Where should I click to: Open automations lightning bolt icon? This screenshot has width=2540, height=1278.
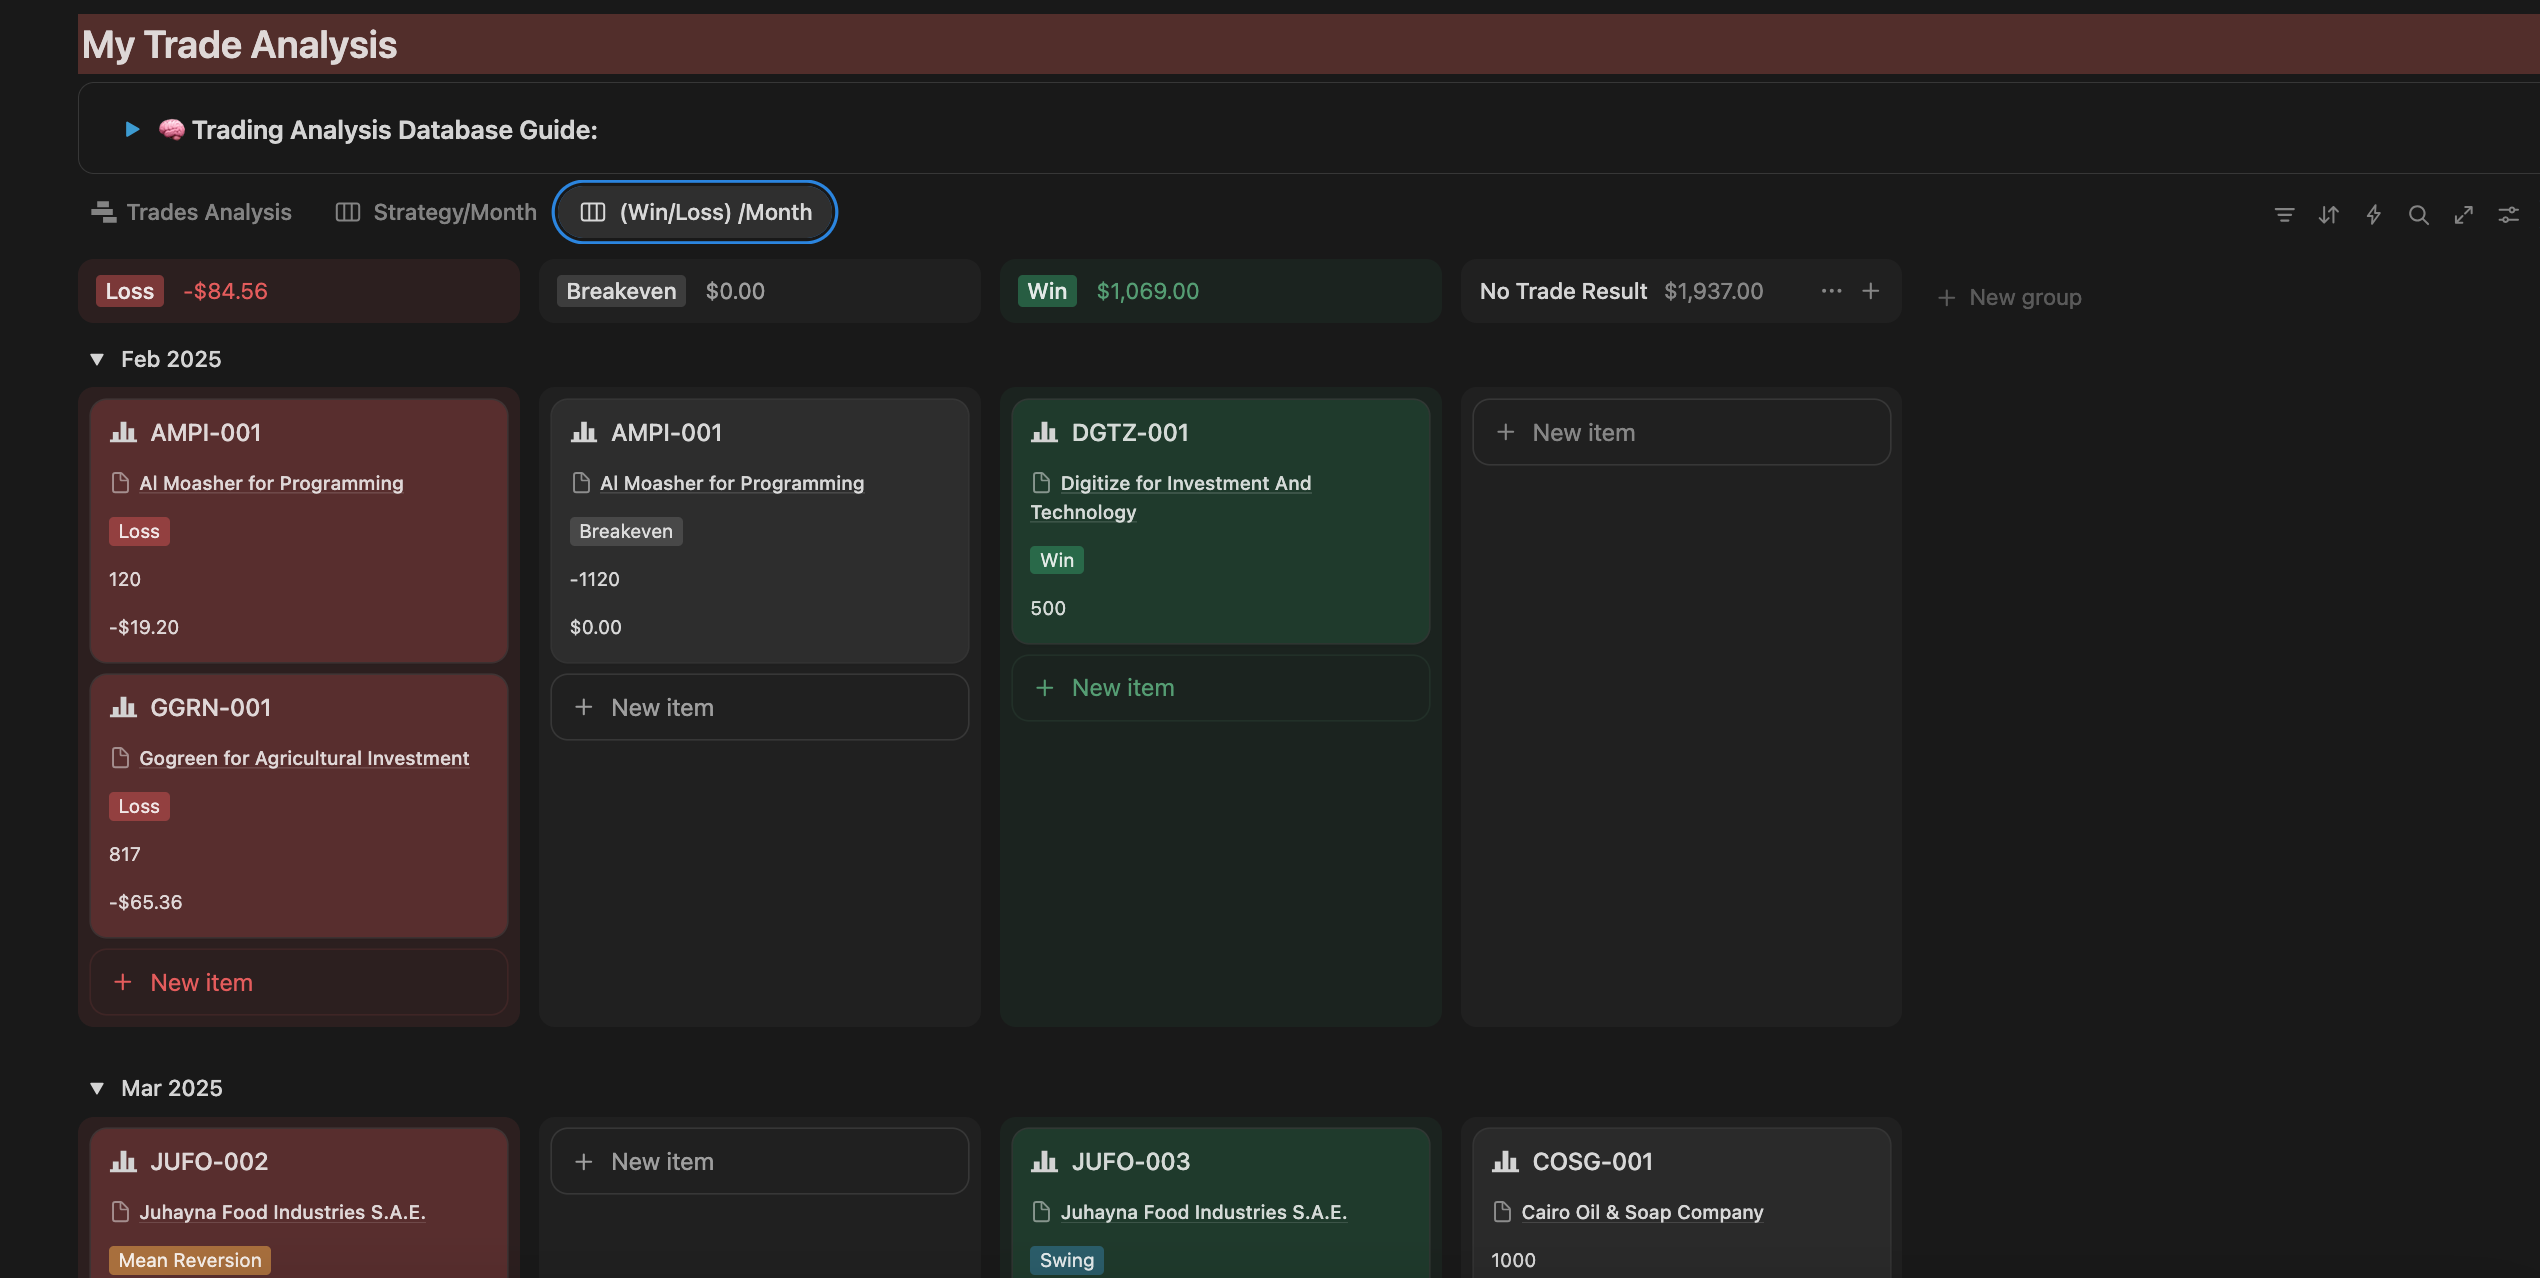click(2374, 214)
